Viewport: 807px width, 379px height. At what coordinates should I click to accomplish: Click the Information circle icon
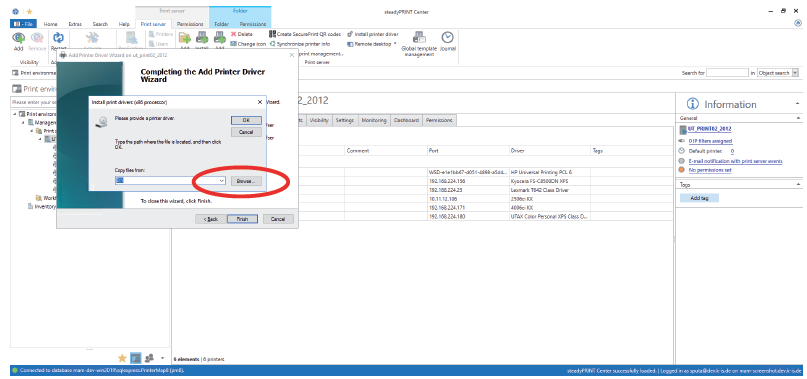click(693, 104)
